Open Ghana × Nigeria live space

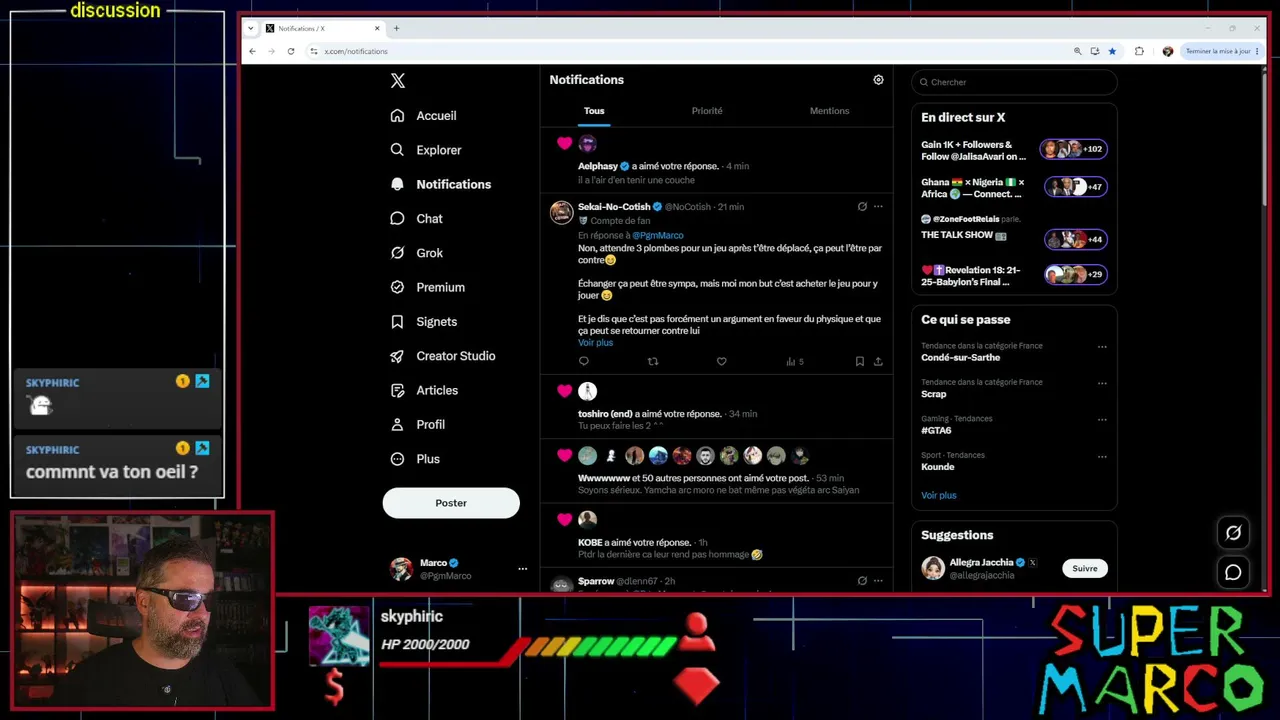coord(1014,188)
